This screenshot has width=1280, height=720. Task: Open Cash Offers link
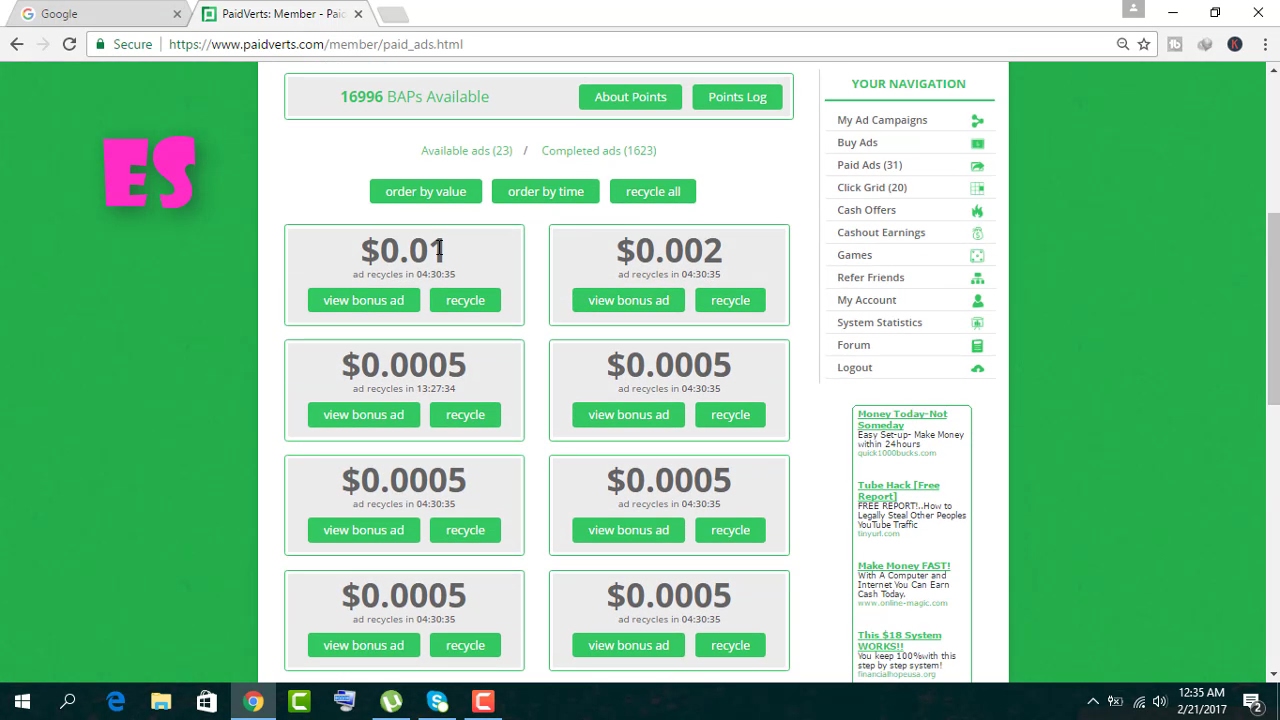(866, 210)
